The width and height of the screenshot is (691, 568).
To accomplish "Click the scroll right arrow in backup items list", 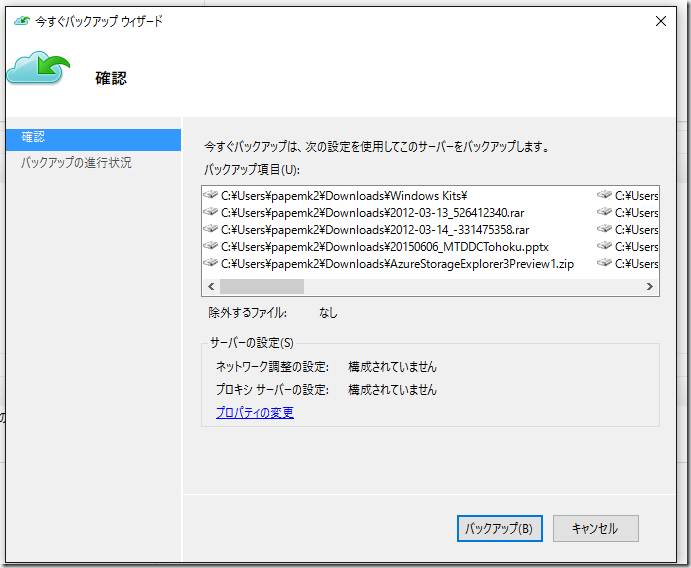I will tap(650, 286).
